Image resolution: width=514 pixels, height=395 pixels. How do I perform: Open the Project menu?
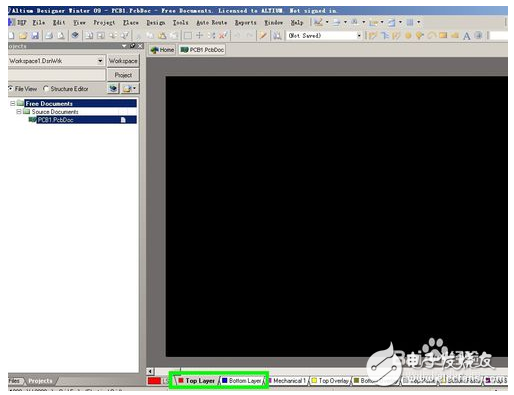click(x=104, y=23)
